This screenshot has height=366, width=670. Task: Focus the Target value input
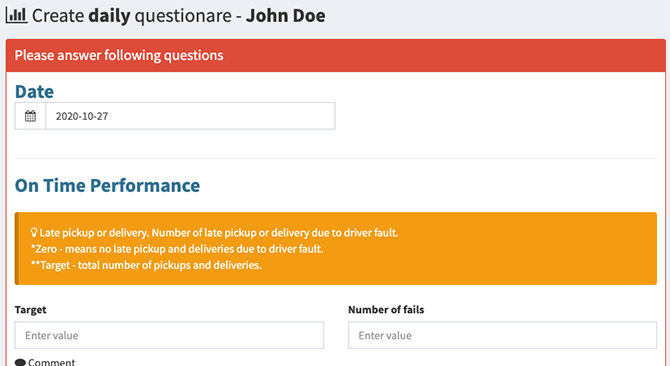pos(169,335)
